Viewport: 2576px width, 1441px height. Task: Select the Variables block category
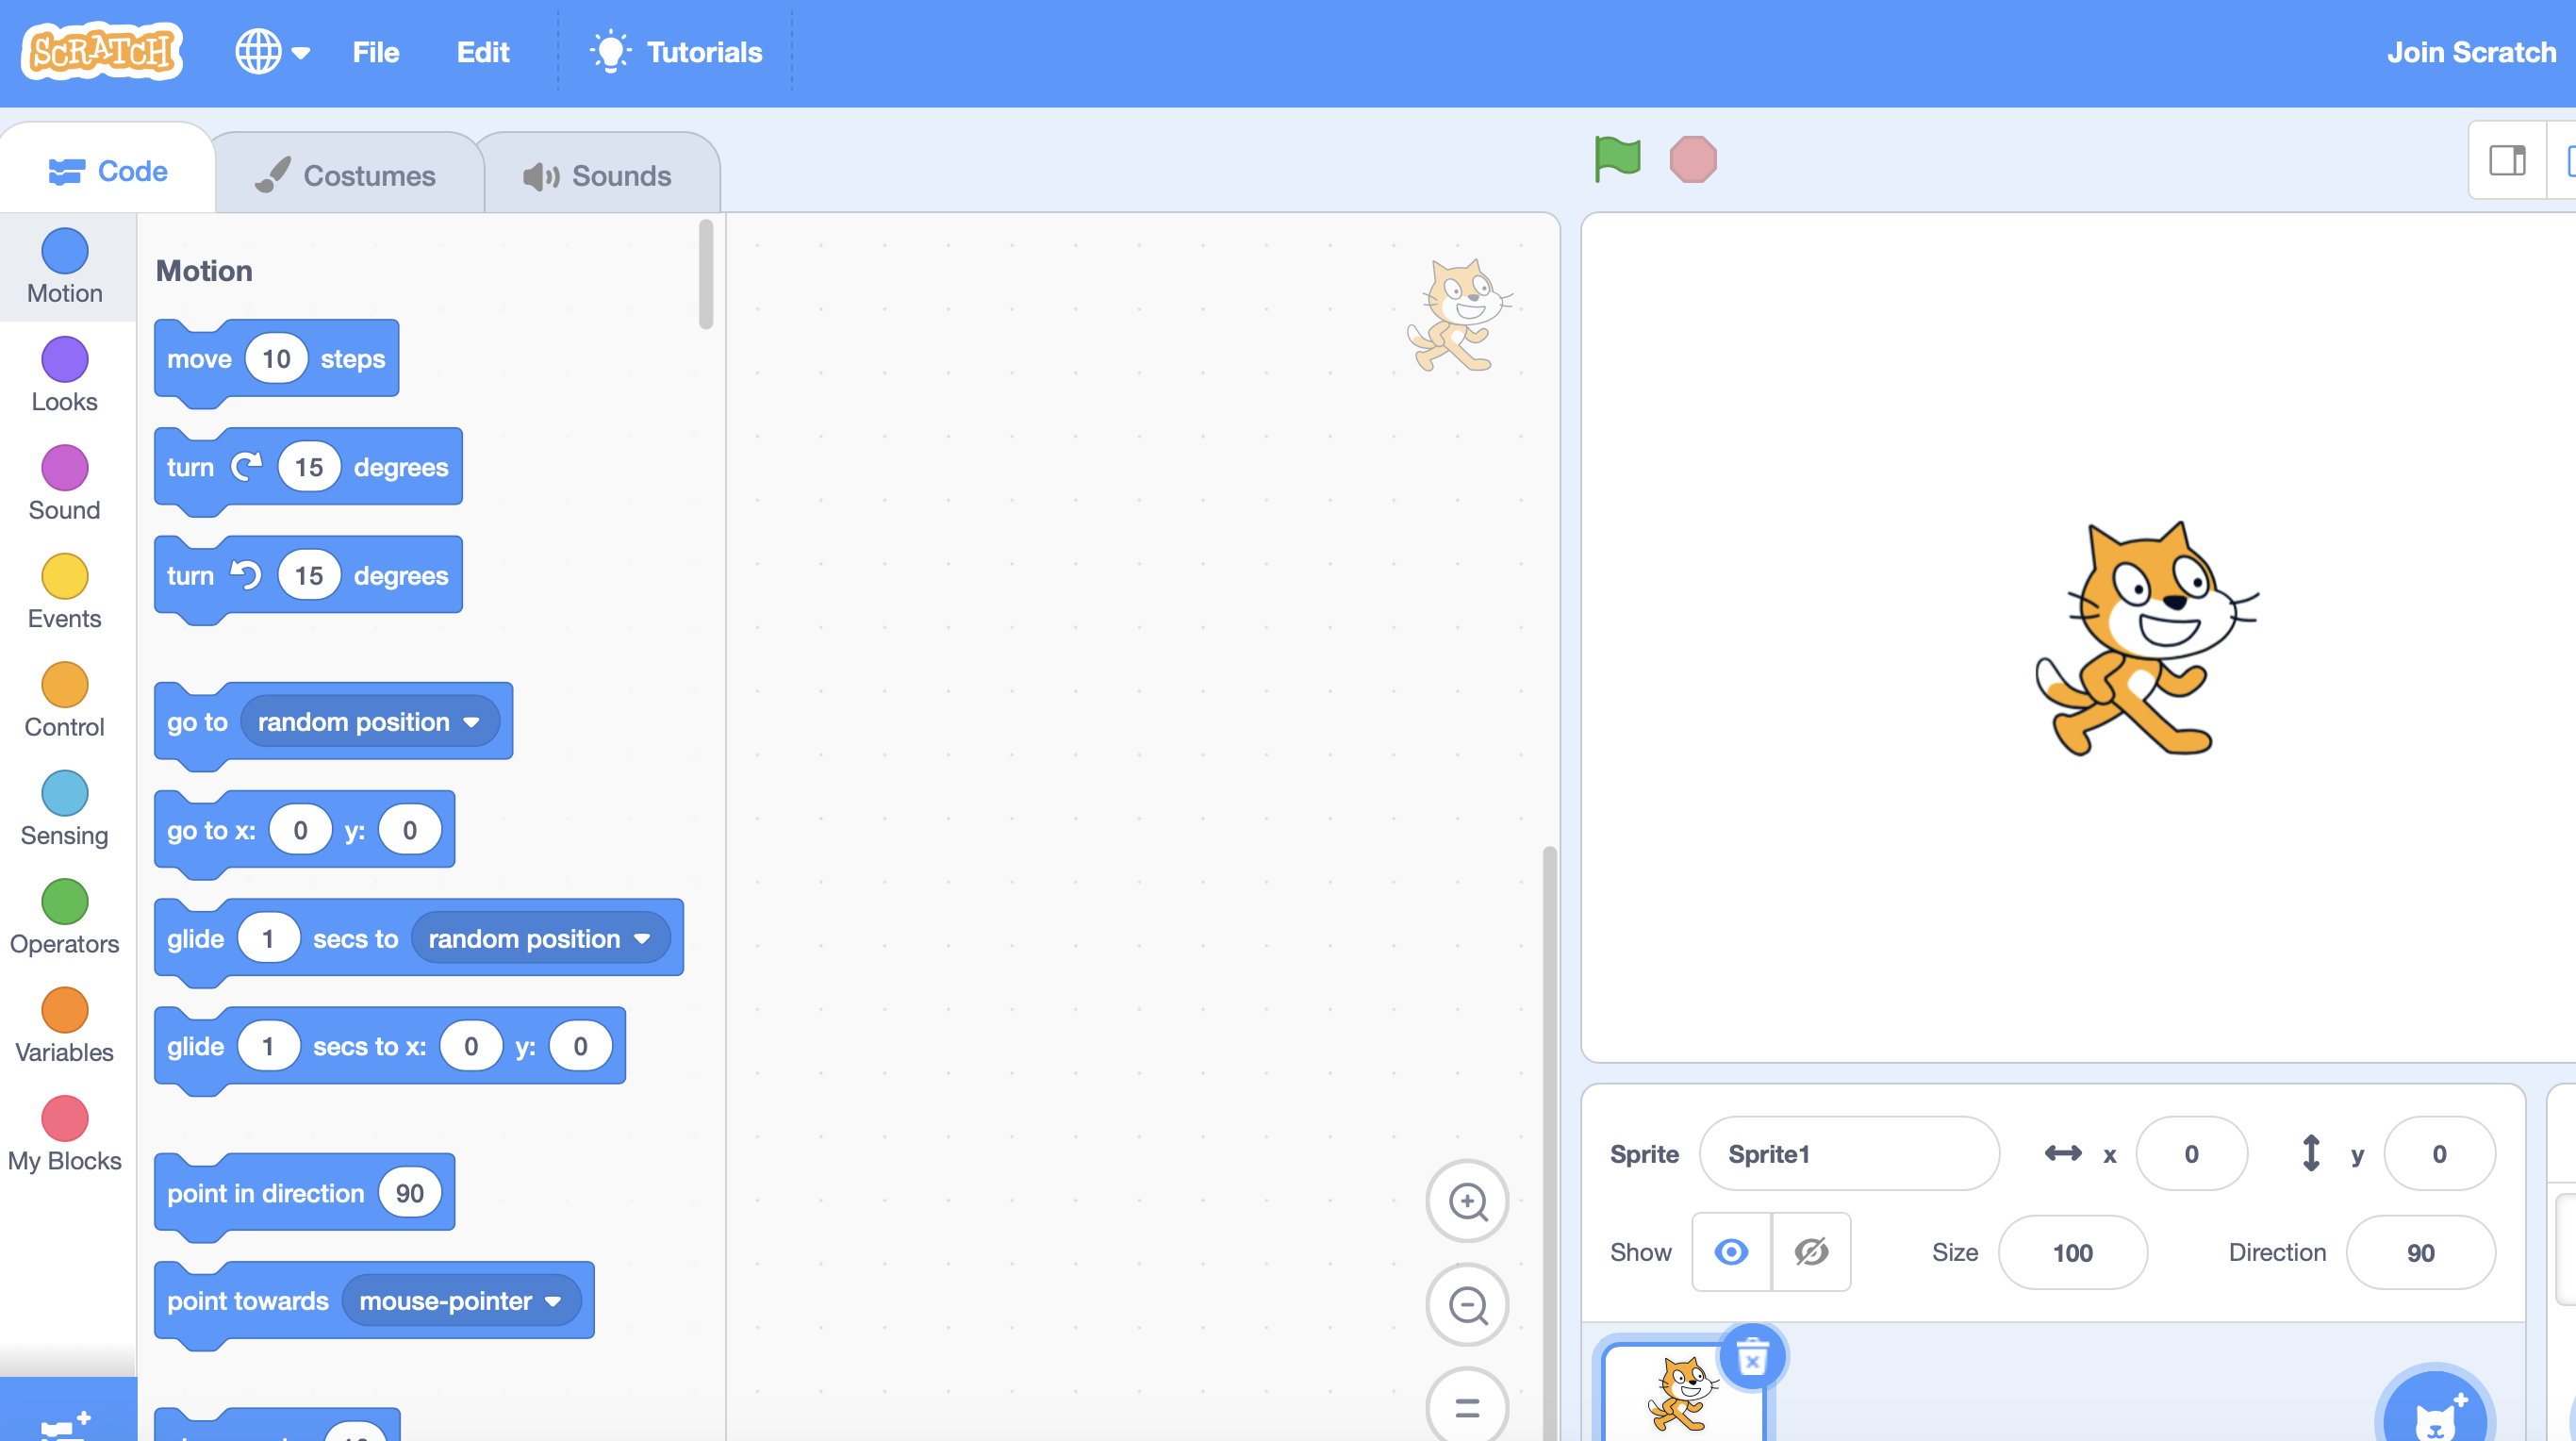pos(65,1025)
